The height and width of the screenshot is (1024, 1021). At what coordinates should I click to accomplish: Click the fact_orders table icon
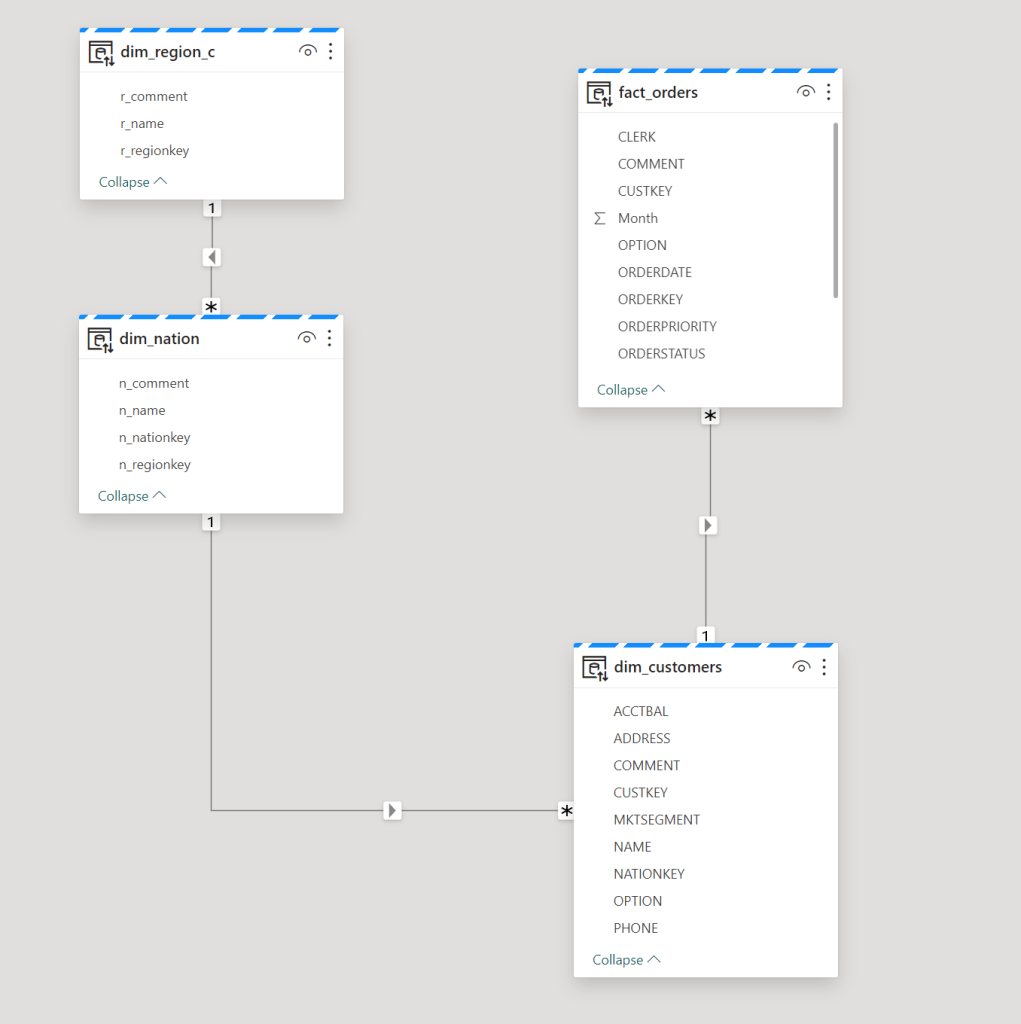point(599,94)
